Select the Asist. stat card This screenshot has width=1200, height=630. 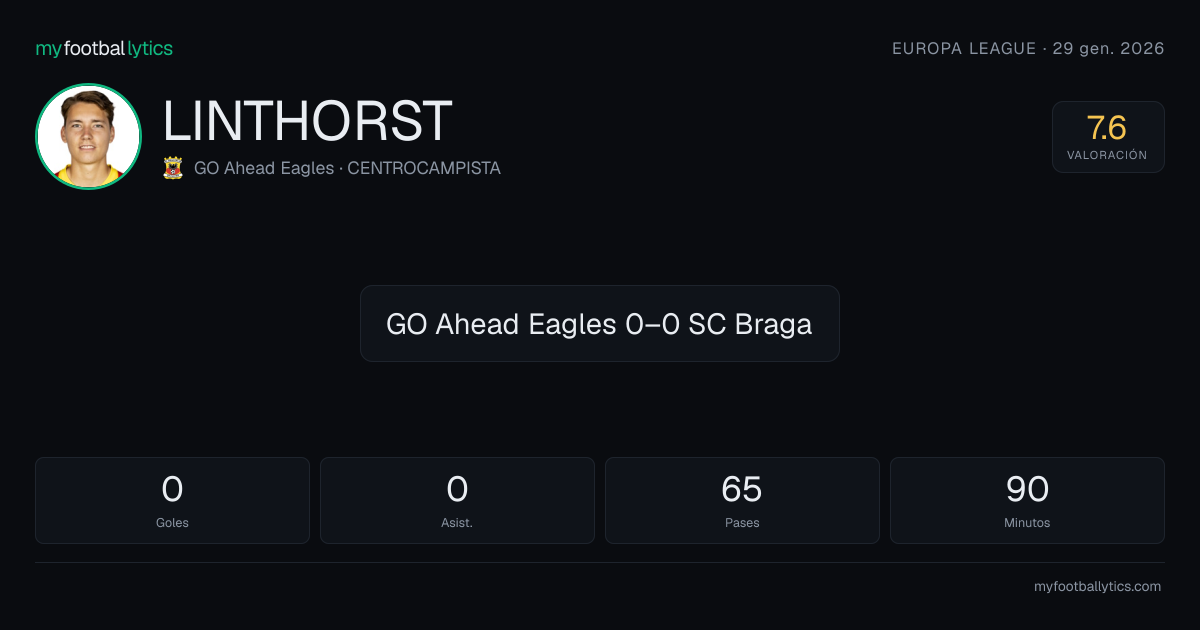tap(457, 500)
